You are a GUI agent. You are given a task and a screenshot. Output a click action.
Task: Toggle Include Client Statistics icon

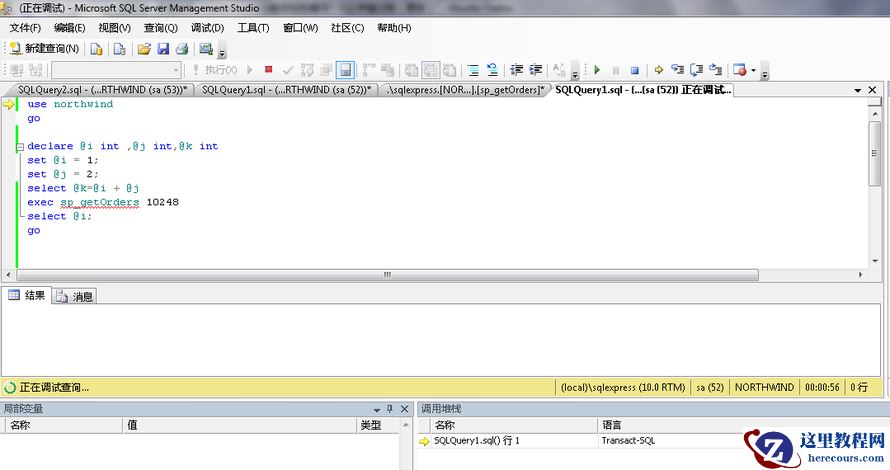pos(388,70)
